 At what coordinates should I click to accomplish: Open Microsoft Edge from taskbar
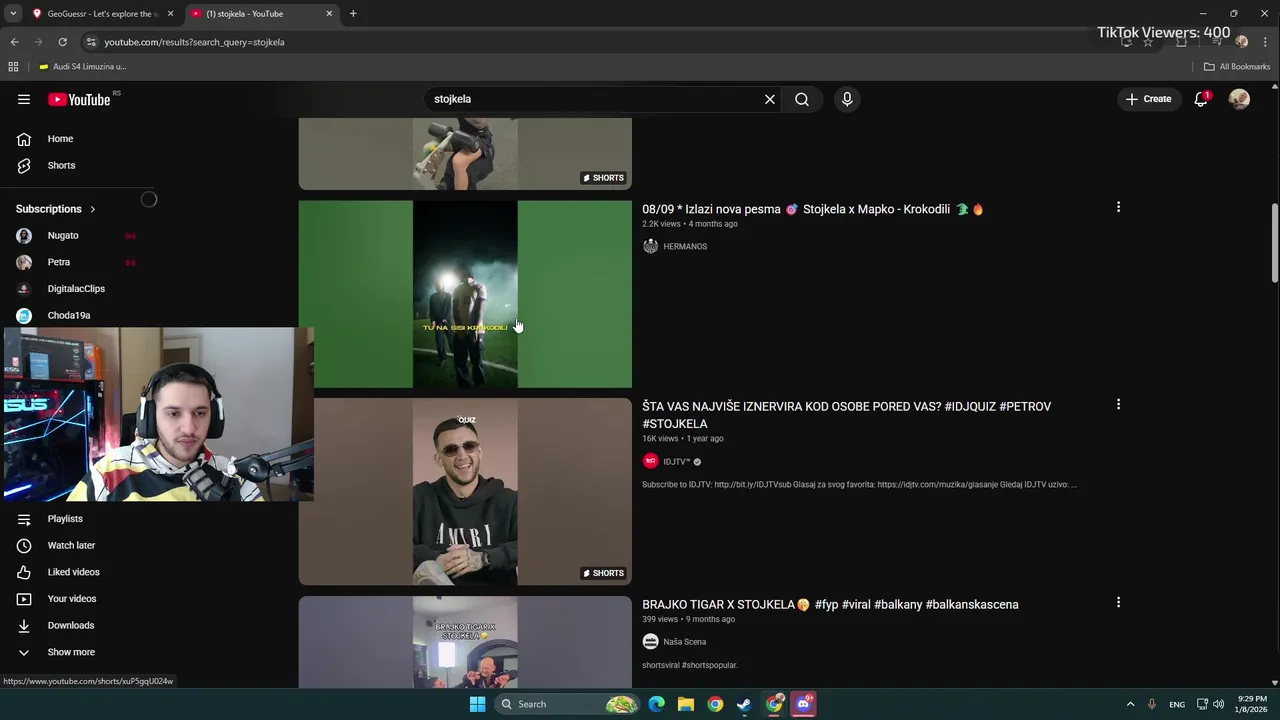[656, 704]
